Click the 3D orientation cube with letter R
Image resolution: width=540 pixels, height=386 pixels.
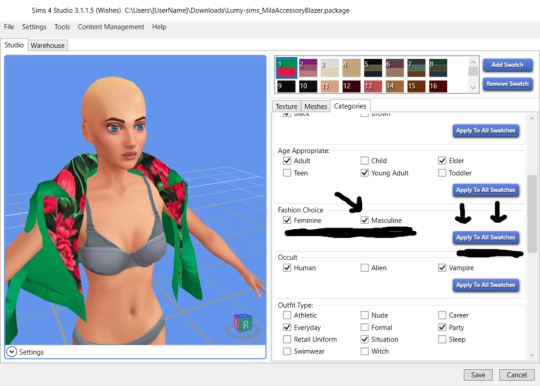[x=243, y=324]
